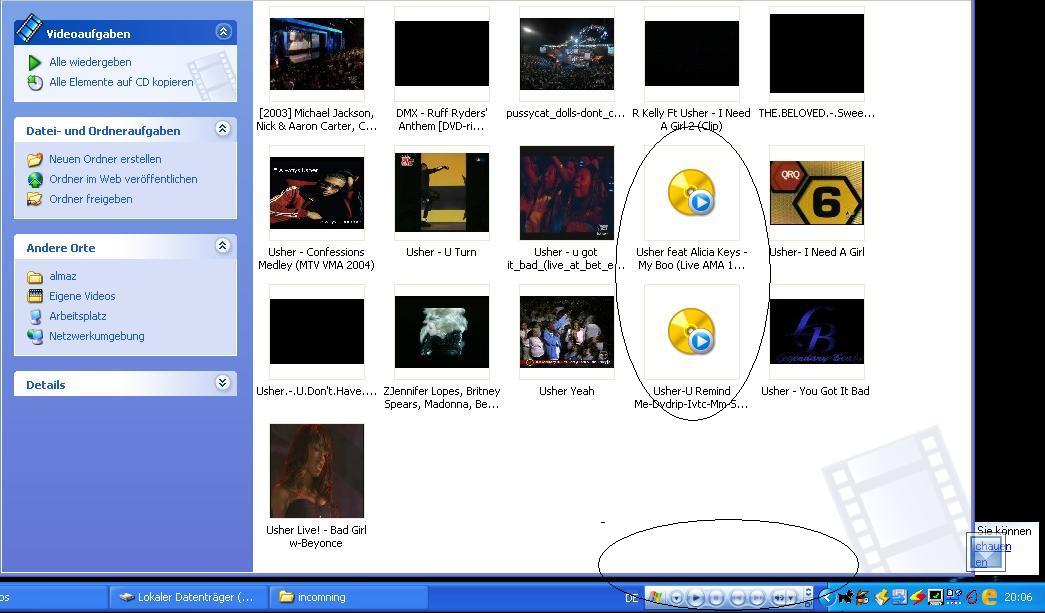Click the eMule donkey tray icon
Viewport: 1045px width, 613px height.
862,598
